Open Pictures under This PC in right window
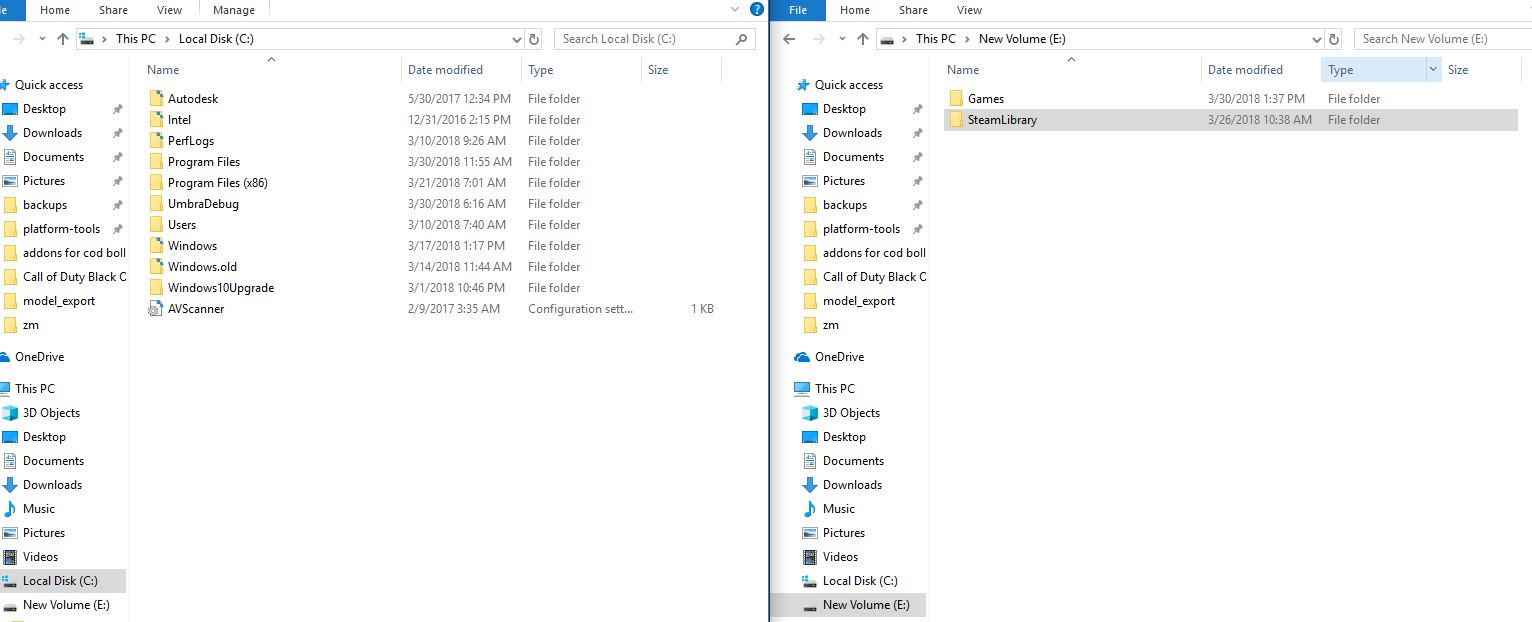This screenshot has width=1532, height=622. click(x=844, y=533)
